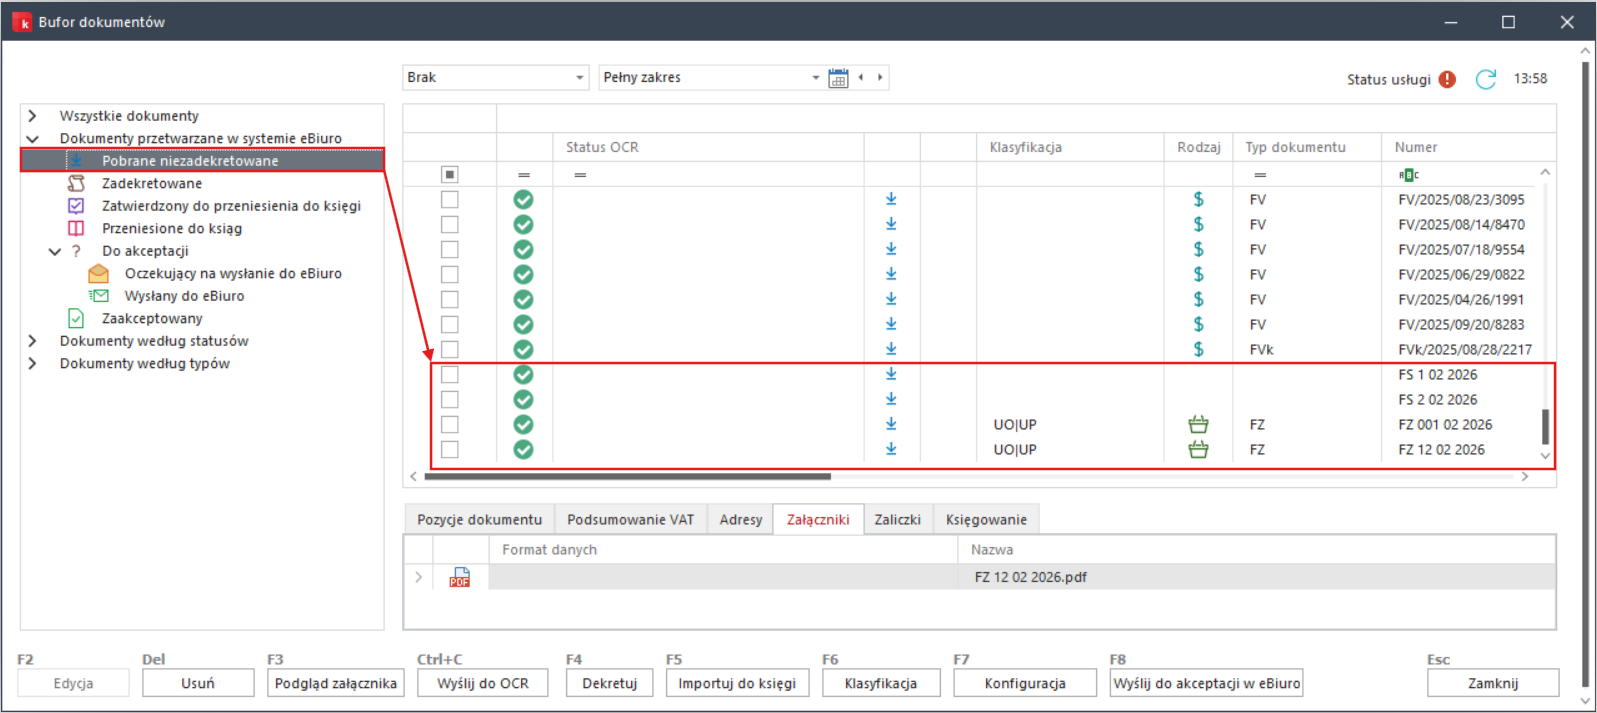Click download arrow icon for FS 1 02 2026
The height and width of the screenshot is (713, 1597).
tap(891, 374)
